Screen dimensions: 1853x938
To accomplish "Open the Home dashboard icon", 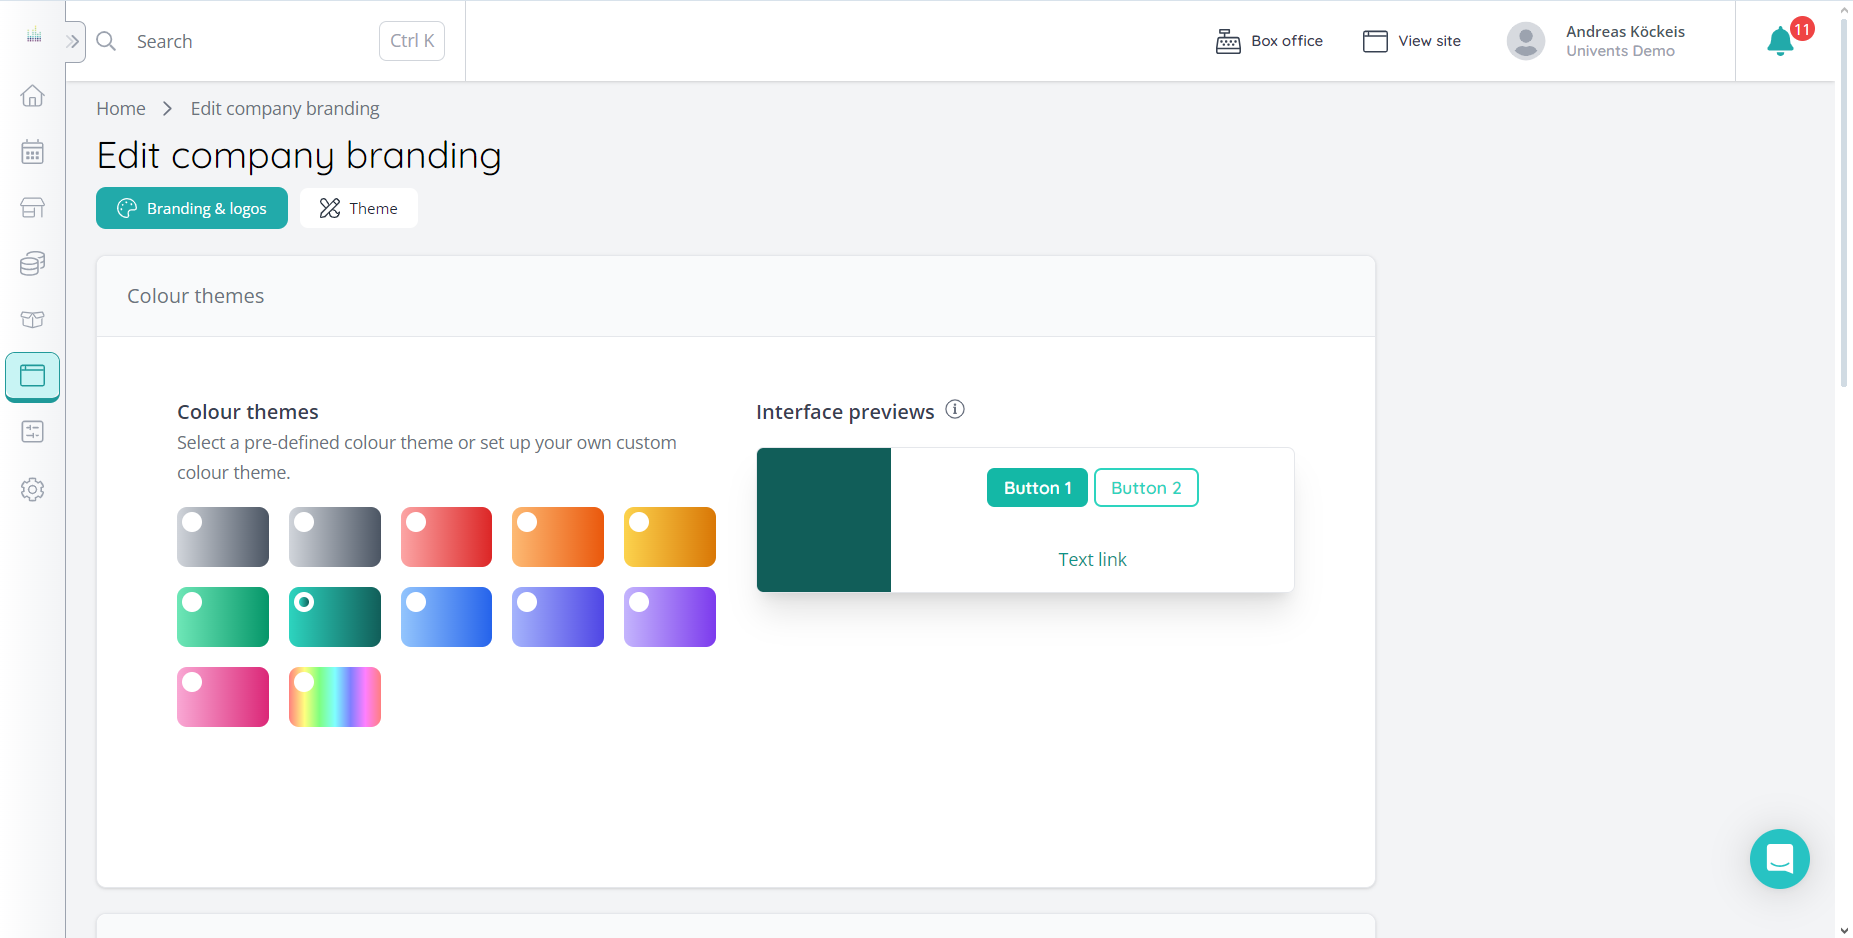I will pos(32,95).
